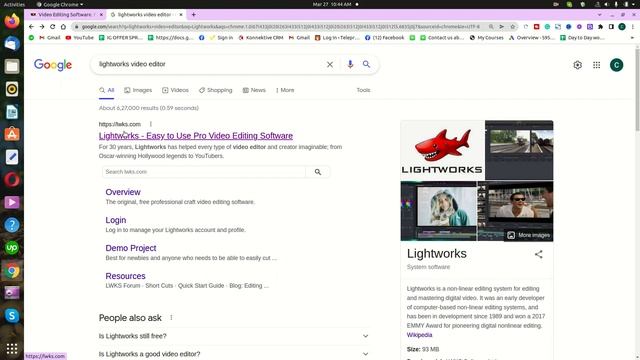Image resolution: width=640 pixels, height=360 pixels.
Task: Expand 'Is Lightworks a good video editor?'
Action: pyautogui.click(x=234, y=354)
